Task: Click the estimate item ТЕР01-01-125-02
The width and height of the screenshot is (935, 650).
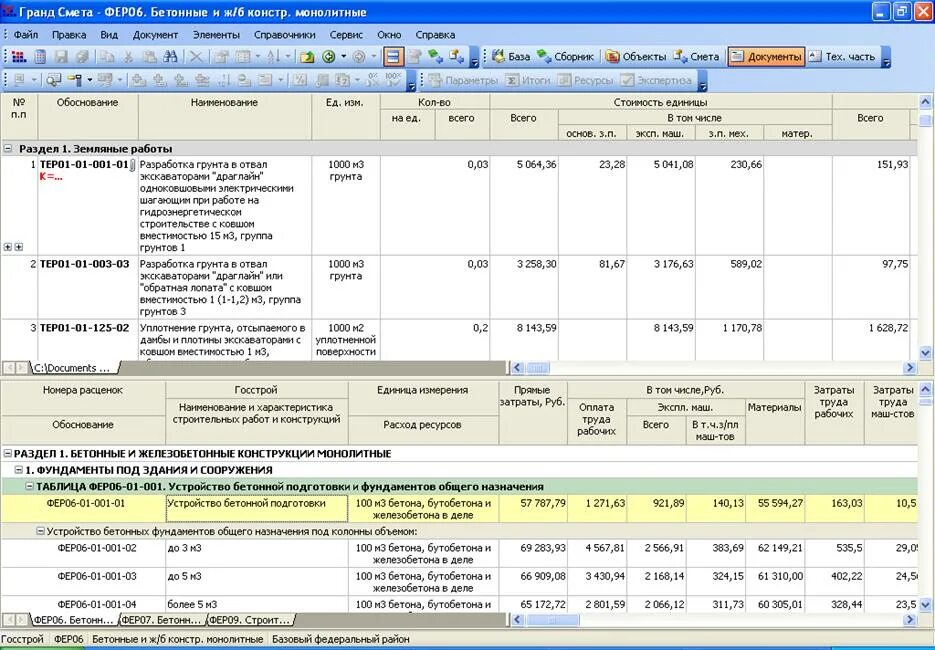Action: tap(85, 328)
